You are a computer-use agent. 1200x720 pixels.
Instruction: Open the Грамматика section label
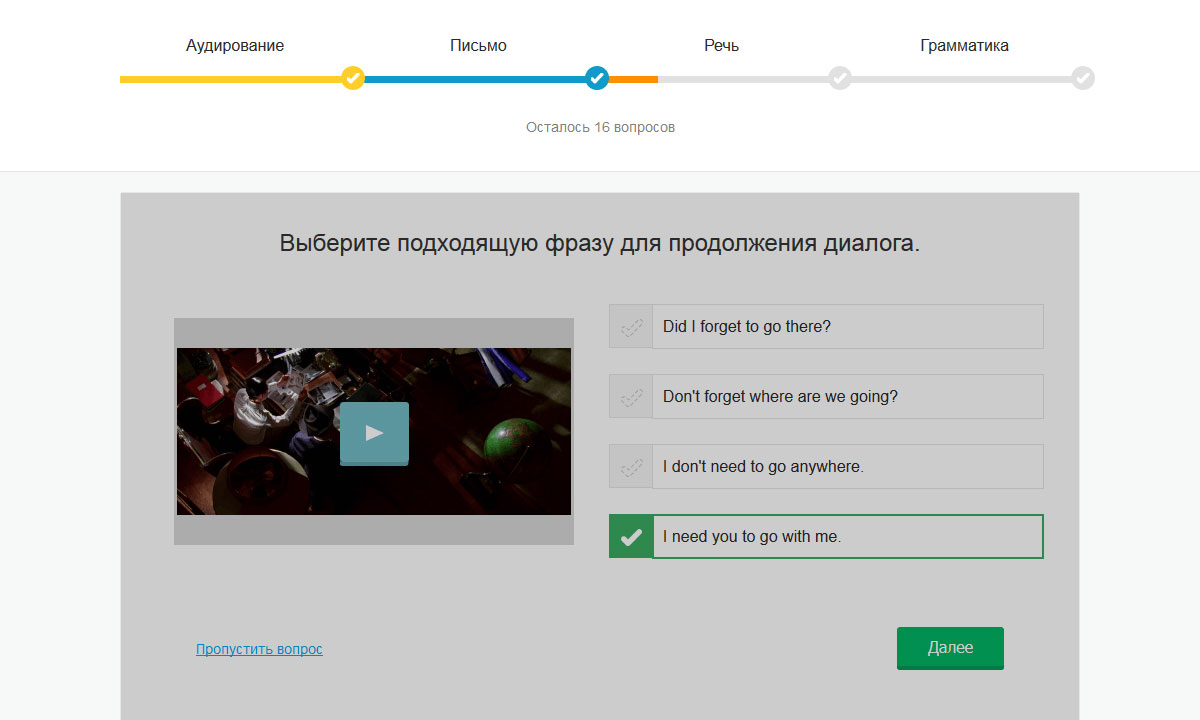(x=964, y=46)
